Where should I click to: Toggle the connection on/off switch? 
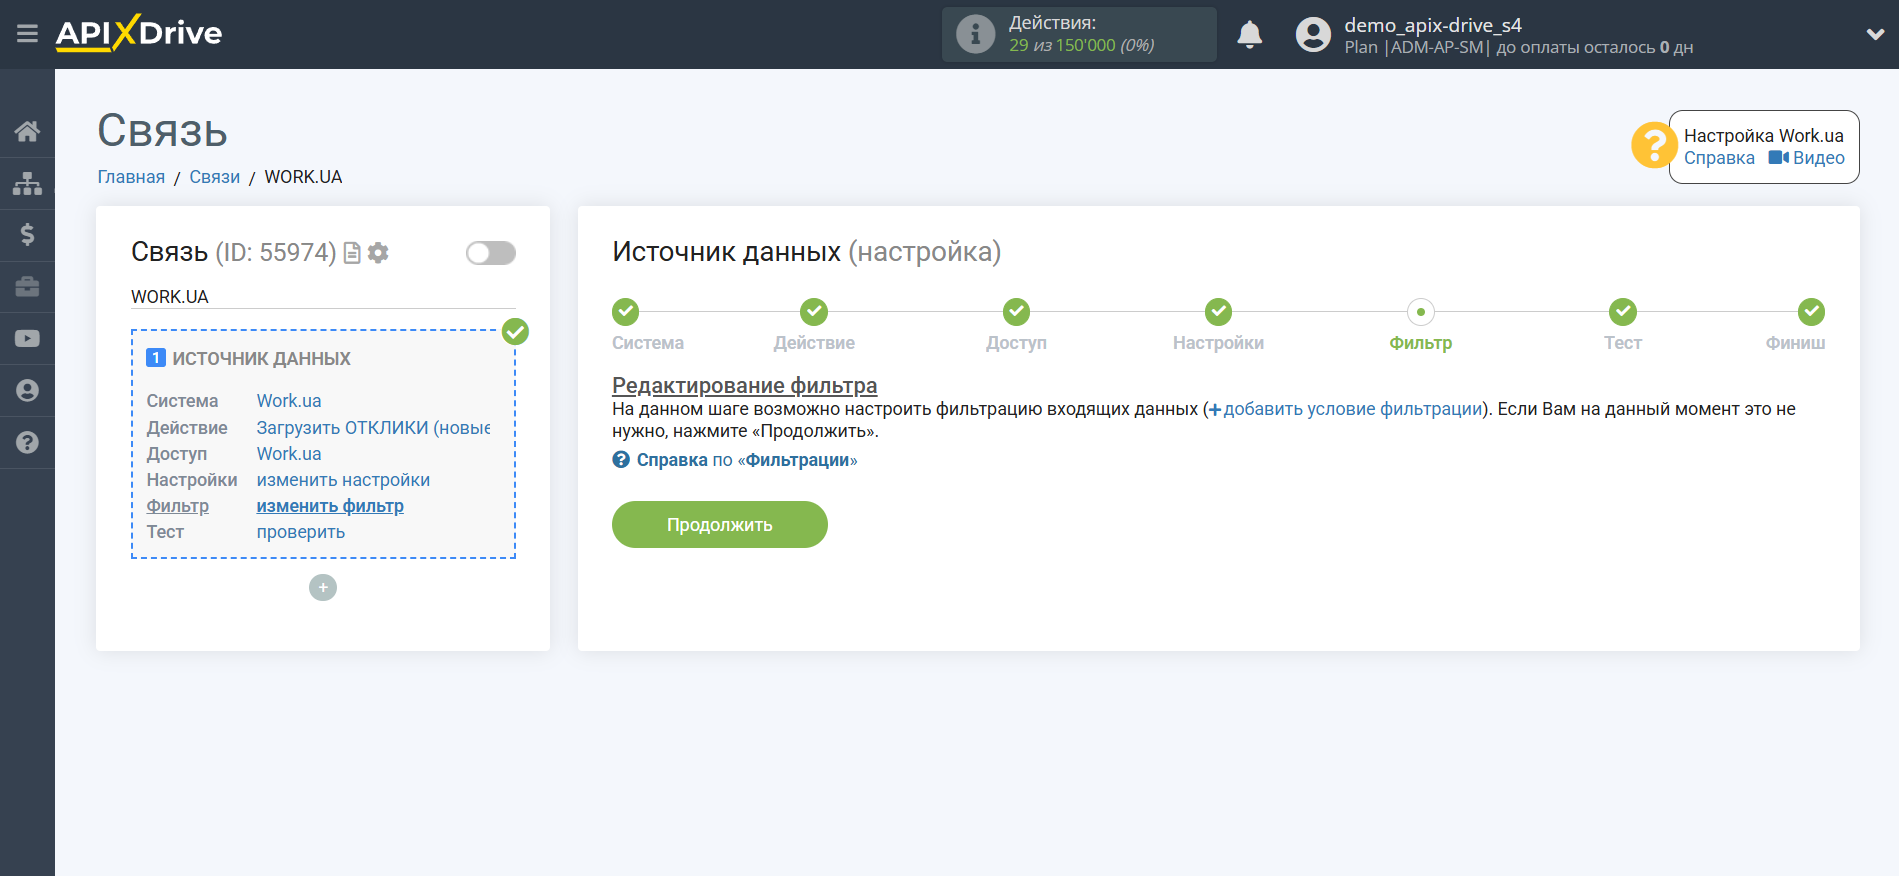pyautogui.click(x=490, y=253)
